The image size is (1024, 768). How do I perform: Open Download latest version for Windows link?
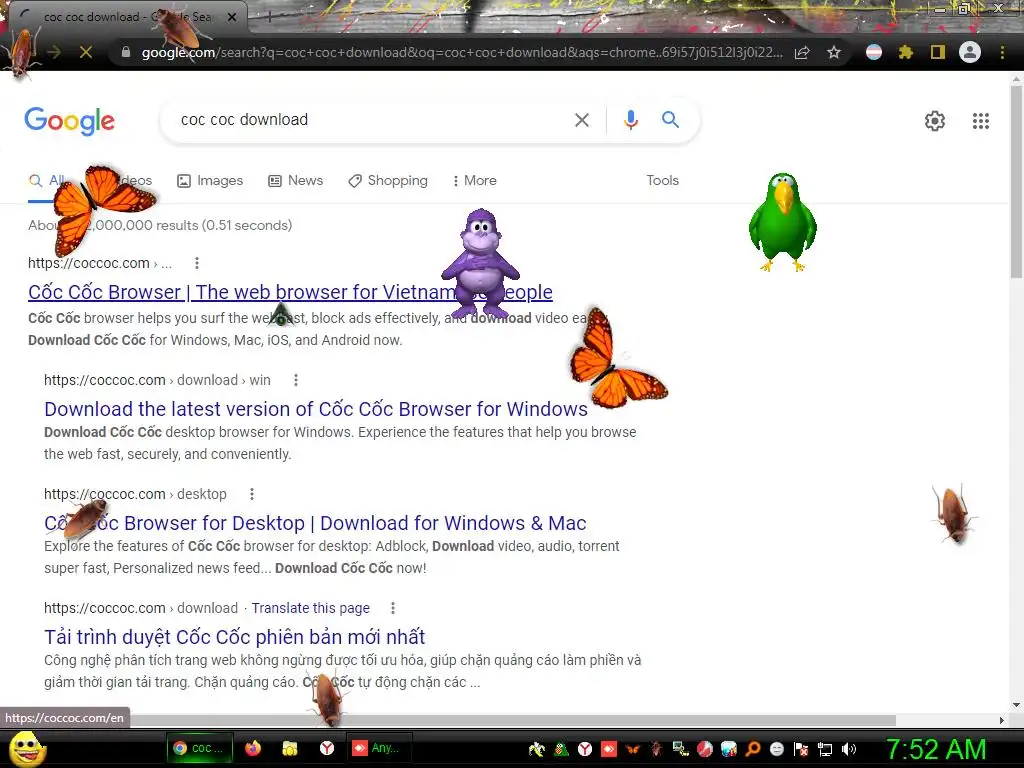click(316, 409)
